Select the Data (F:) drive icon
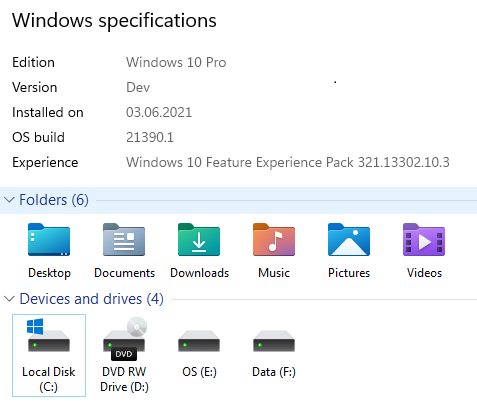Viewport: 477px width, 411px height. (x=274, y=341)
